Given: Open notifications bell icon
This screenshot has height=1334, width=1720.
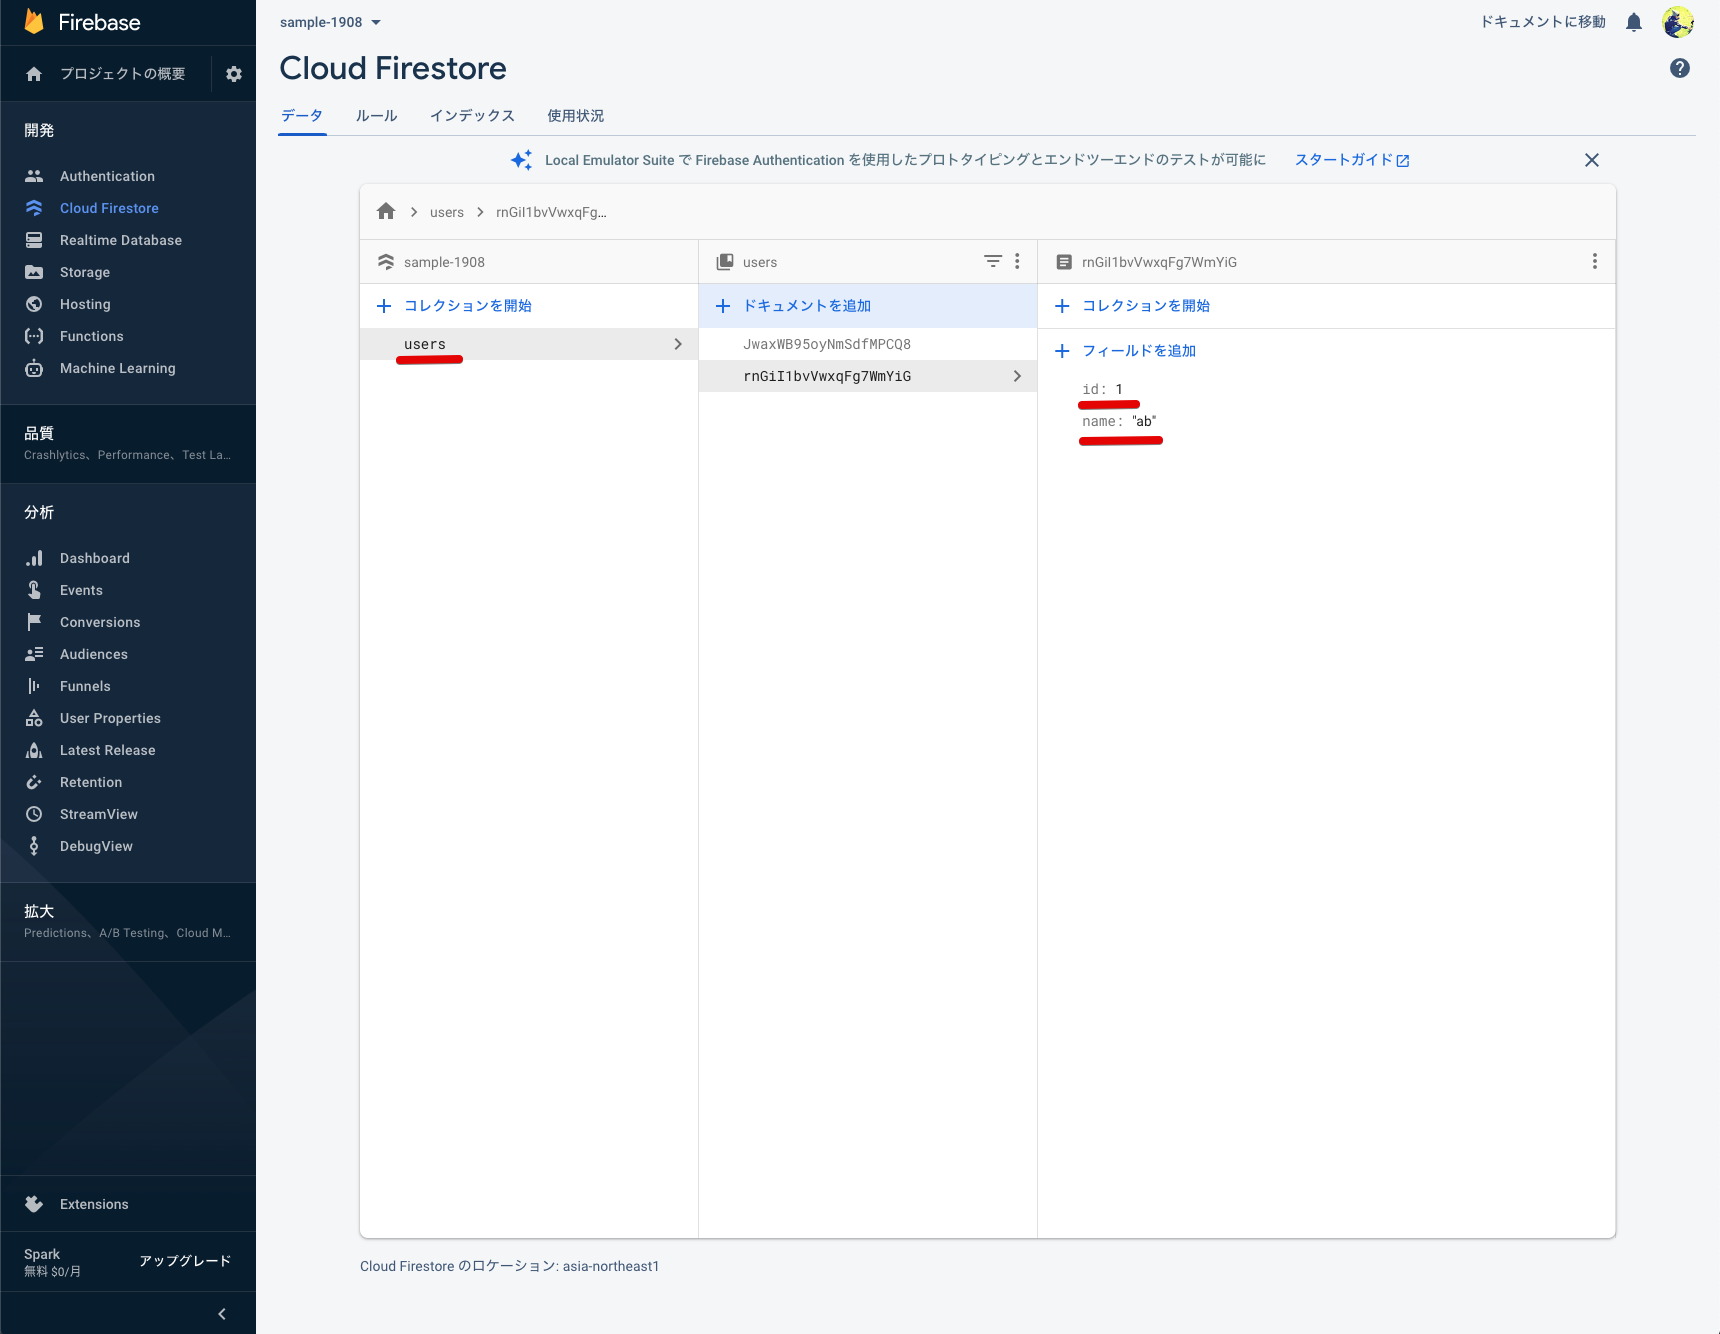Looking at the screenshot, I should pos(1634,22).
